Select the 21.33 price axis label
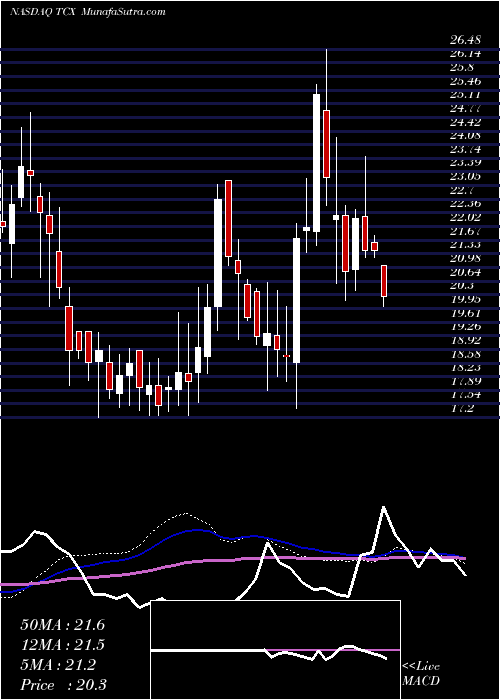 (465, 245)
